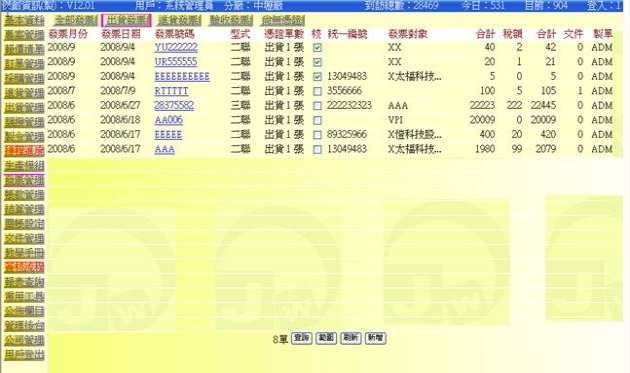630x373 pixels.
Task: Select 文件管理 in the sidebar
Action: click(24, 239)
